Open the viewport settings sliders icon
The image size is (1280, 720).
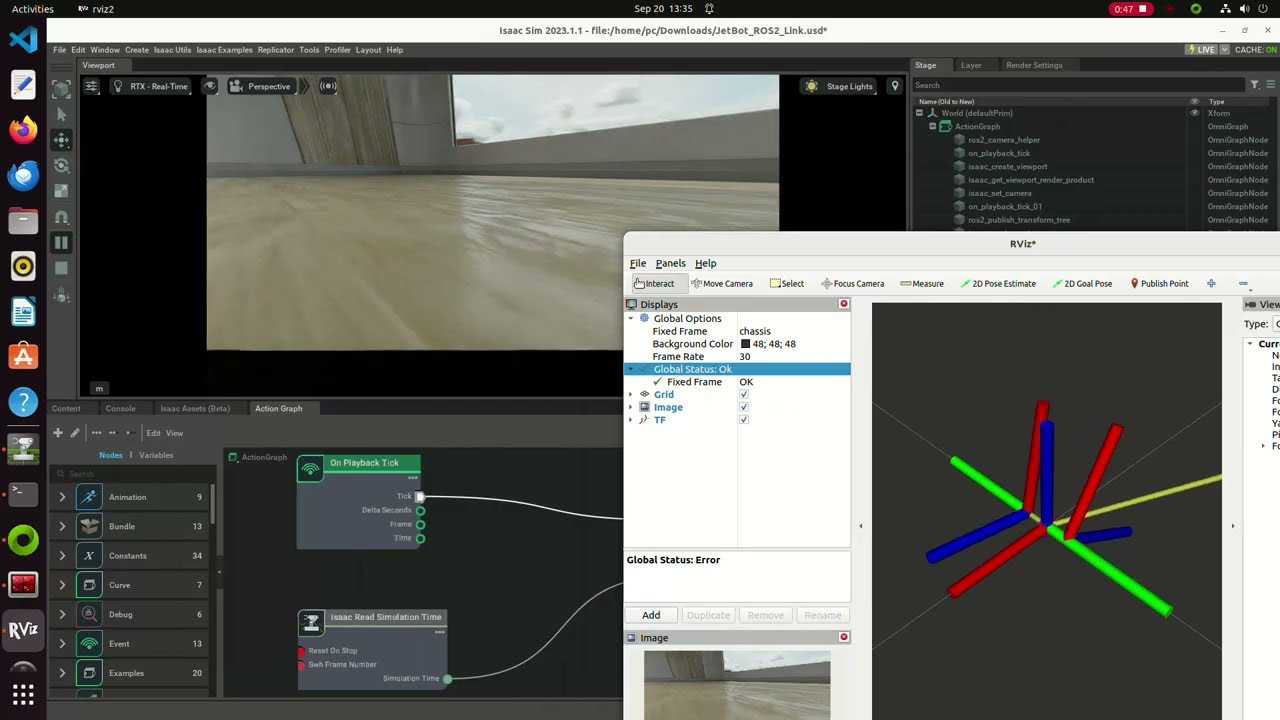[91, 86]
